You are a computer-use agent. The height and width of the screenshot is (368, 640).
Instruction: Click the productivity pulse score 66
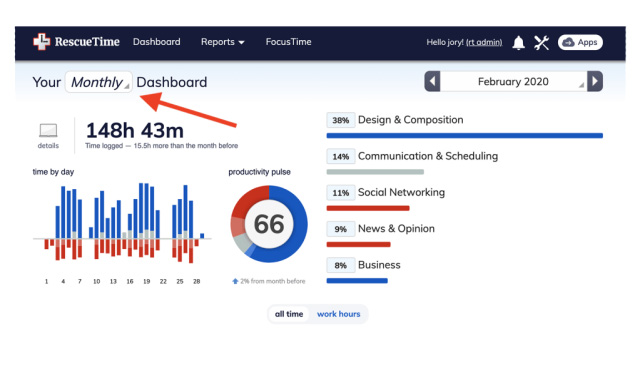click(269, 224)
